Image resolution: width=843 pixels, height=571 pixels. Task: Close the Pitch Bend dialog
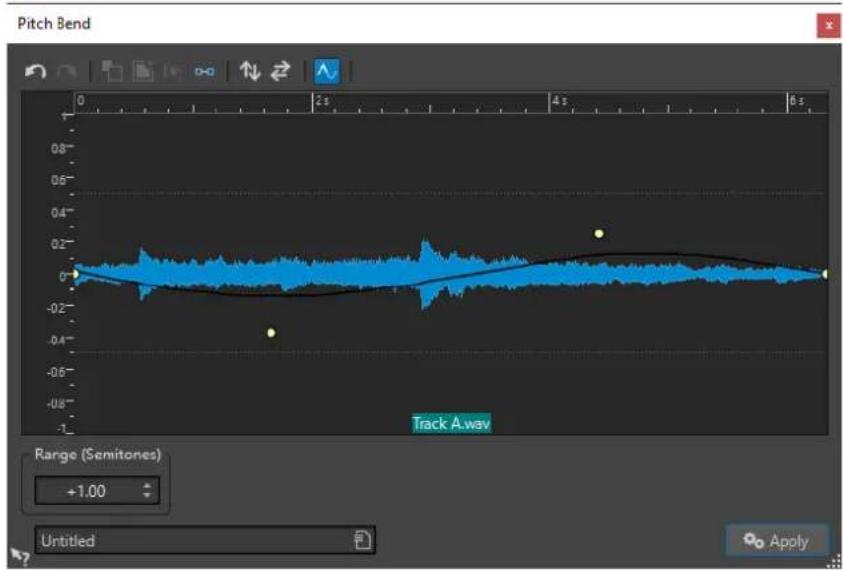[828, 25]
